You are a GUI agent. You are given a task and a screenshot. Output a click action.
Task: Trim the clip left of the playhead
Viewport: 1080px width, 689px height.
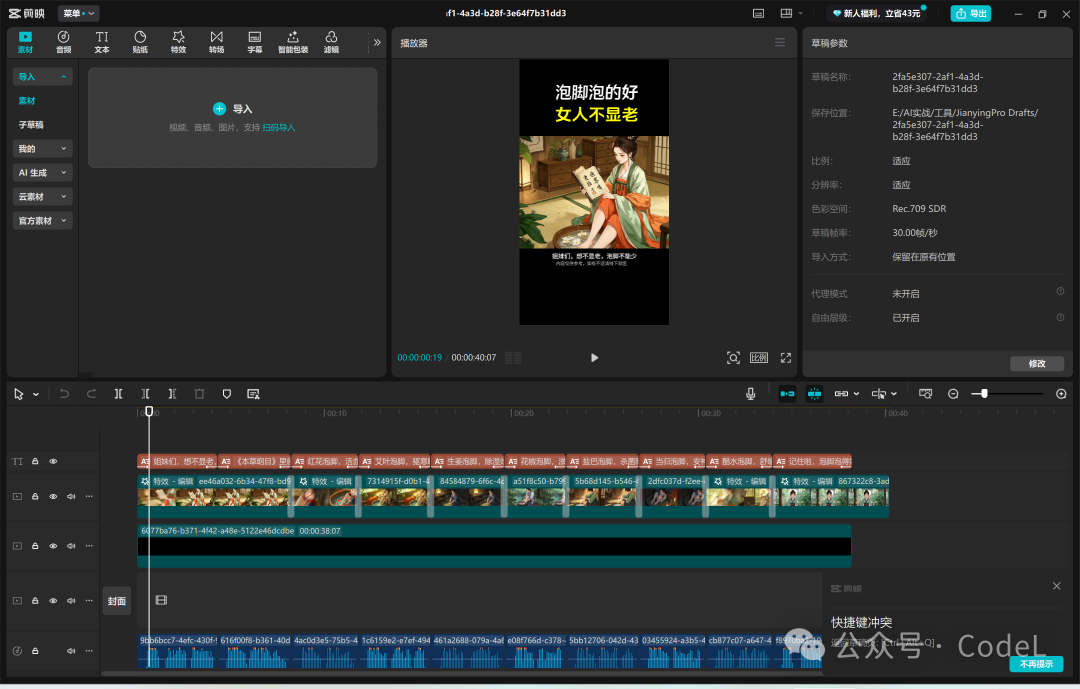coord(145,394)
